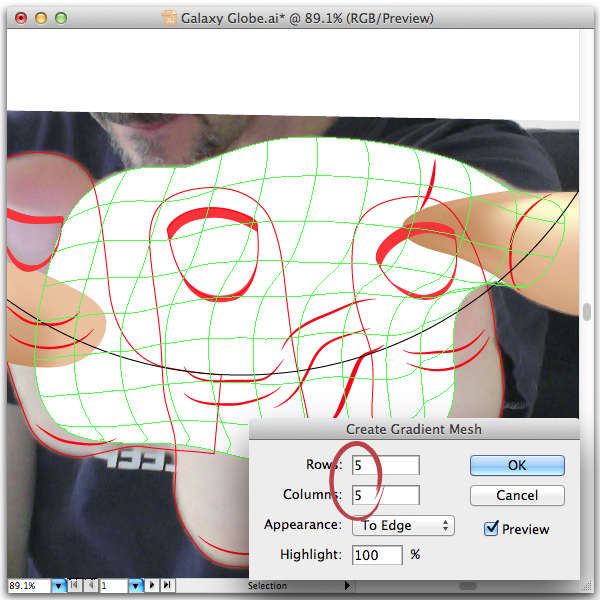Click into the Rows input field

386,465
